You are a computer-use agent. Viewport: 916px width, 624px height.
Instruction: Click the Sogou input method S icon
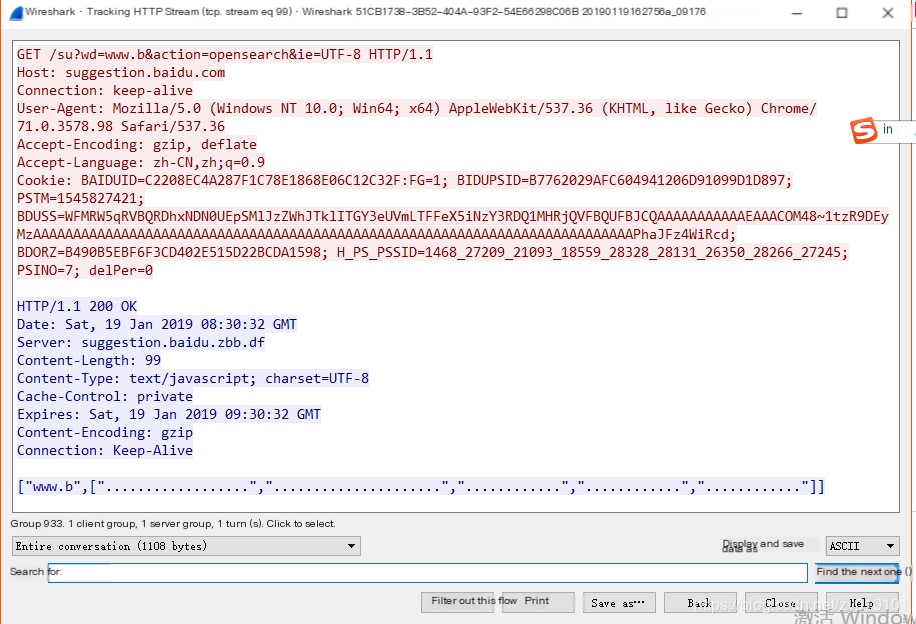point(863,130)
